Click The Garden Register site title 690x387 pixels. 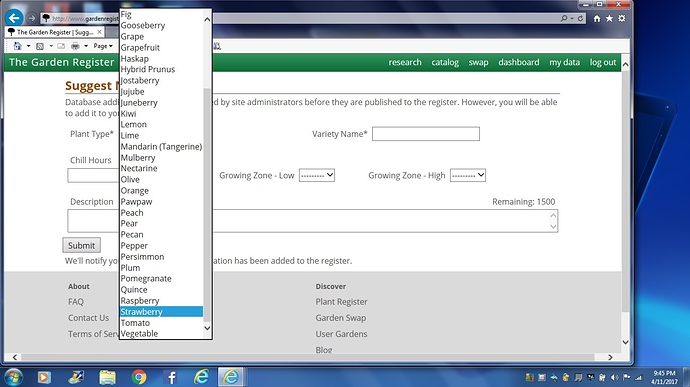61,62
